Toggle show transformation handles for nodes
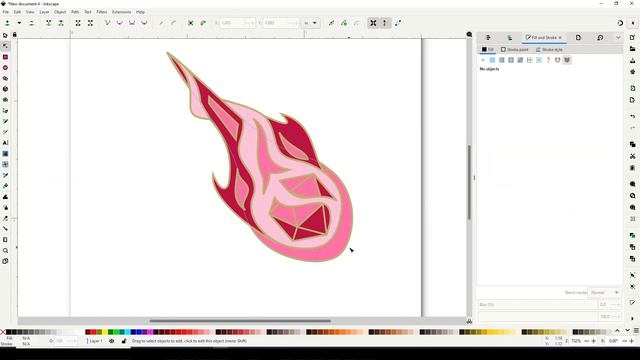Viewport: 640px width, 360px height. (x=373, y=23)
